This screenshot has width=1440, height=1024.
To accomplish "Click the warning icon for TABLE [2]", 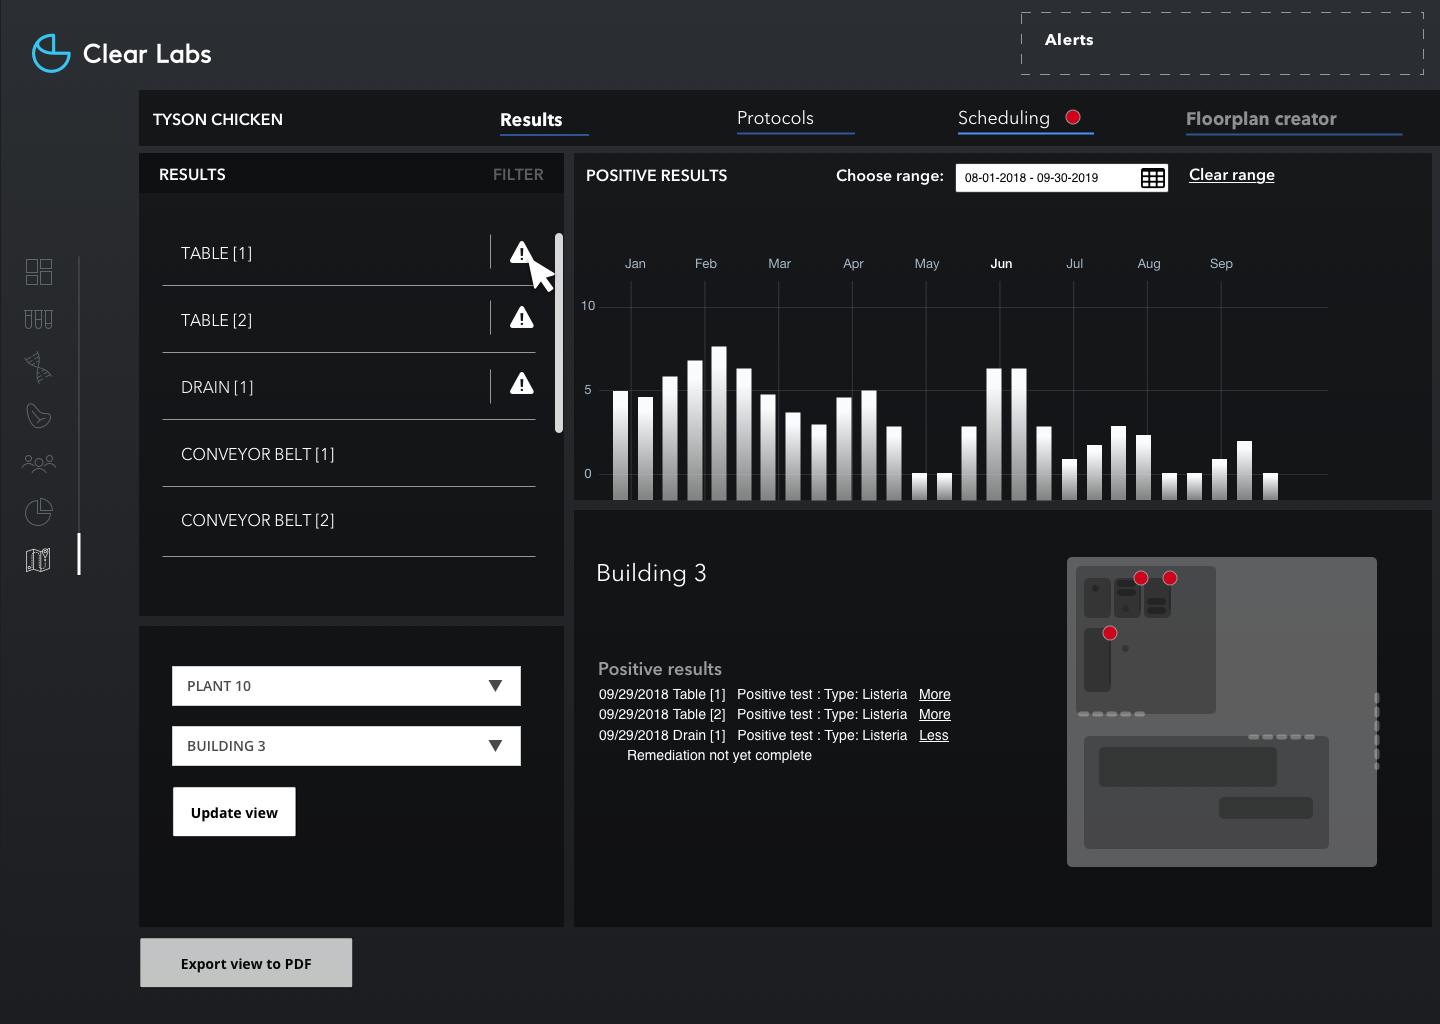I will pos(522,318).
